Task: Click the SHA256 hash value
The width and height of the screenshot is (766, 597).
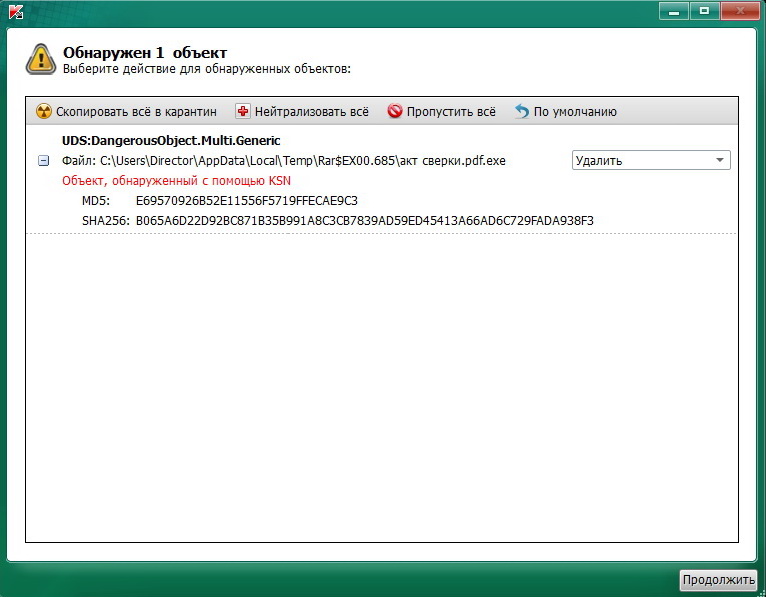Action: 364,221
